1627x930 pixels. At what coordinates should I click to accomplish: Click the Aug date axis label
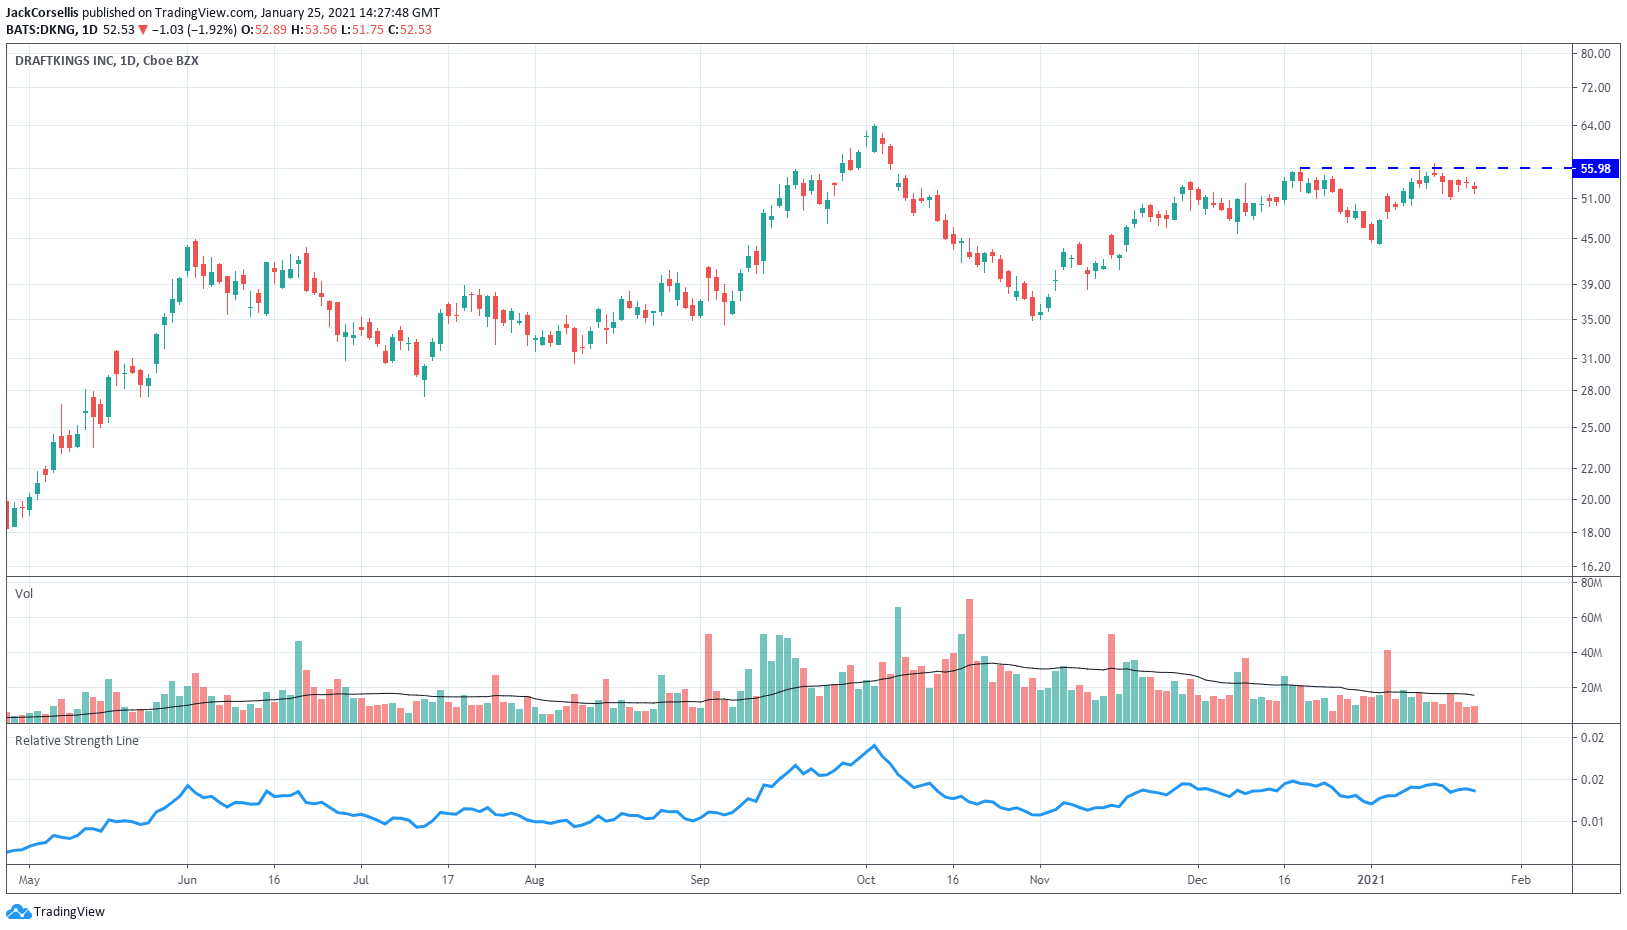point(535,881)
